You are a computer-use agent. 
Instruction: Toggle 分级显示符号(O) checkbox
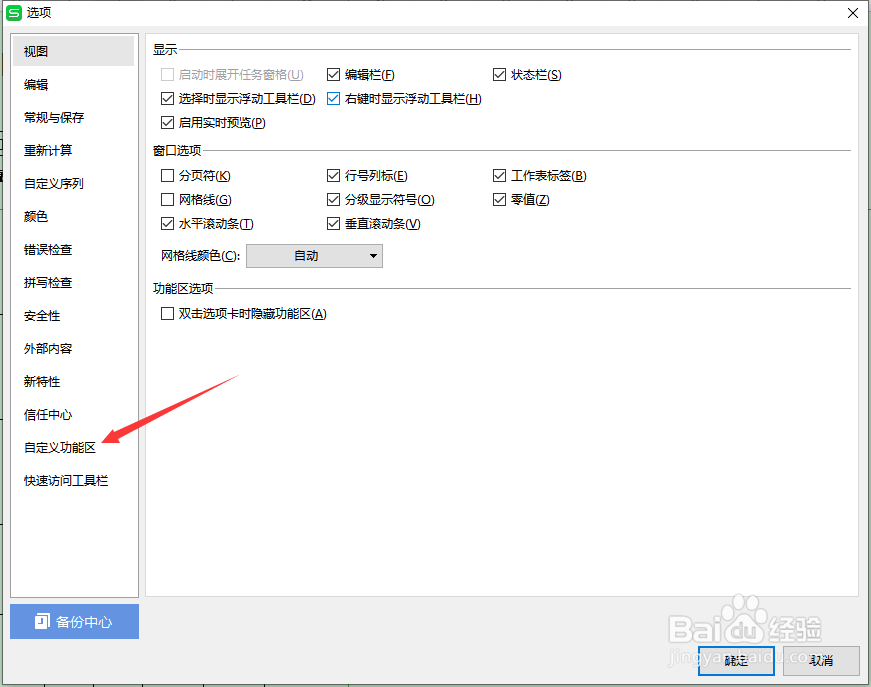click(333, 199)
